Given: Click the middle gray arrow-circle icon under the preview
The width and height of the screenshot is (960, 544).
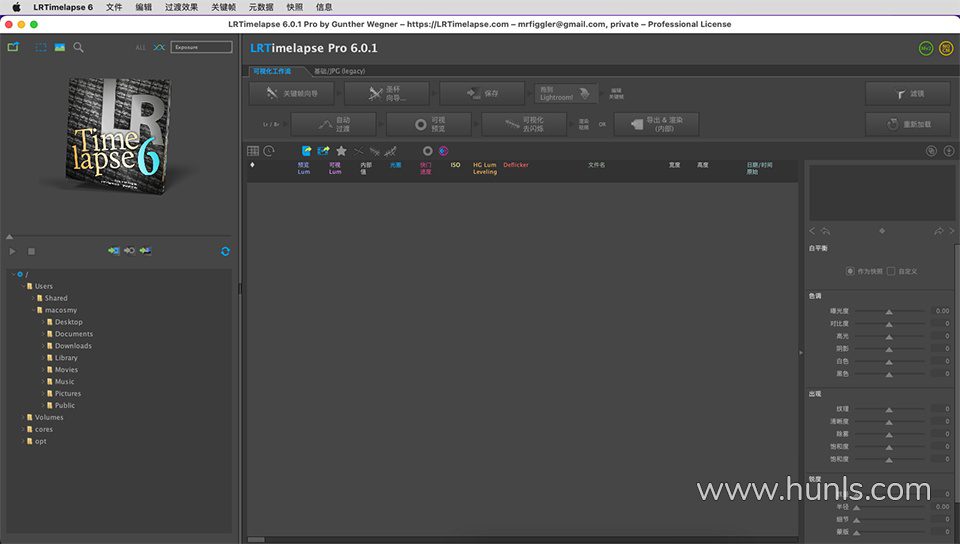Looking at the screenshot, I should [129, 251].
